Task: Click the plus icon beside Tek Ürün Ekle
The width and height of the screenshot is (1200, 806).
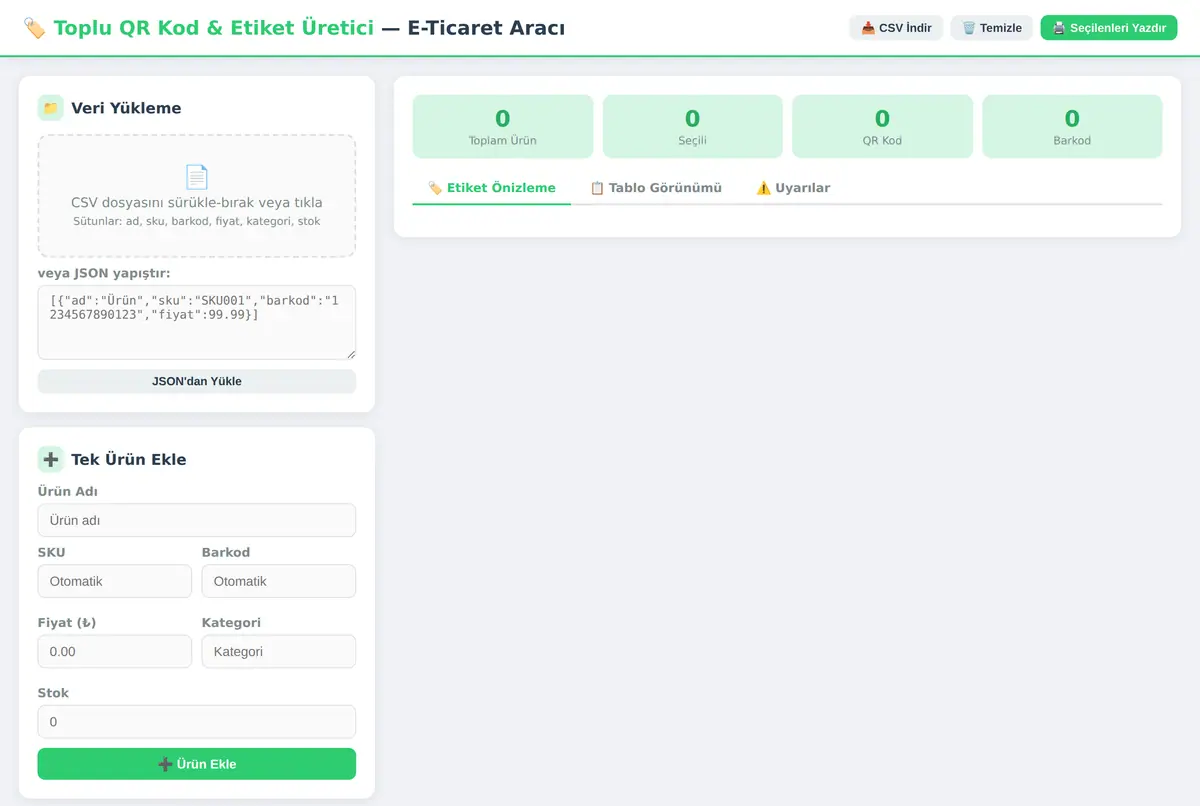Action: (x=51, y=459)
